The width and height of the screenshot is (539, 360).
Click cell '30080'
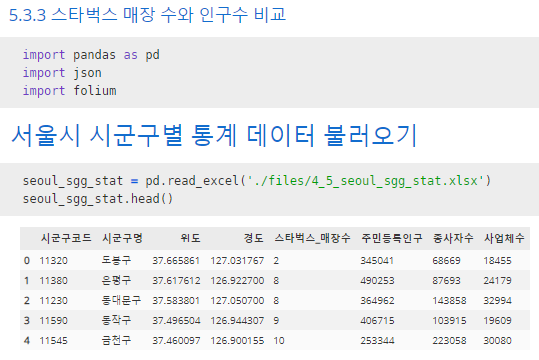[x=497, y=340]
